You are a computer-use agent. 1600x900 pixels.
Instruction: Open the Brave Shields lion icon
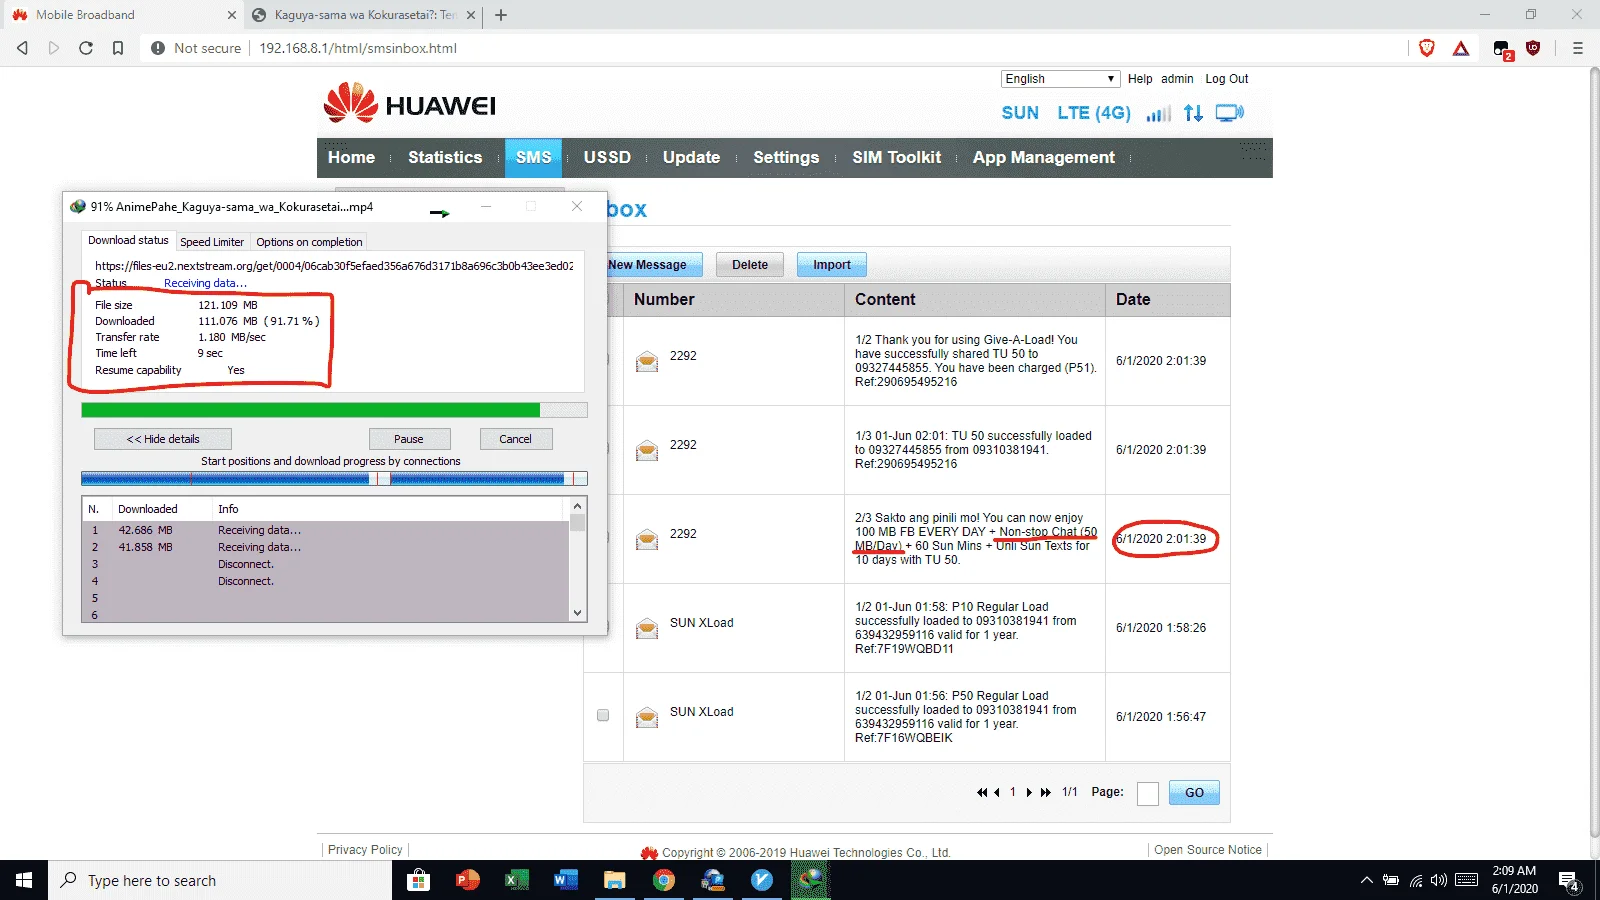[x=1427, y=48]
